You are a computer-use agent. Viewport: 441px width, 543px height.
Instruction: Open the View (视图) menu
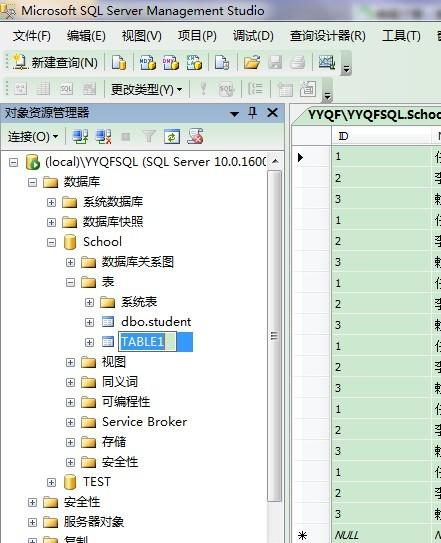142,36
